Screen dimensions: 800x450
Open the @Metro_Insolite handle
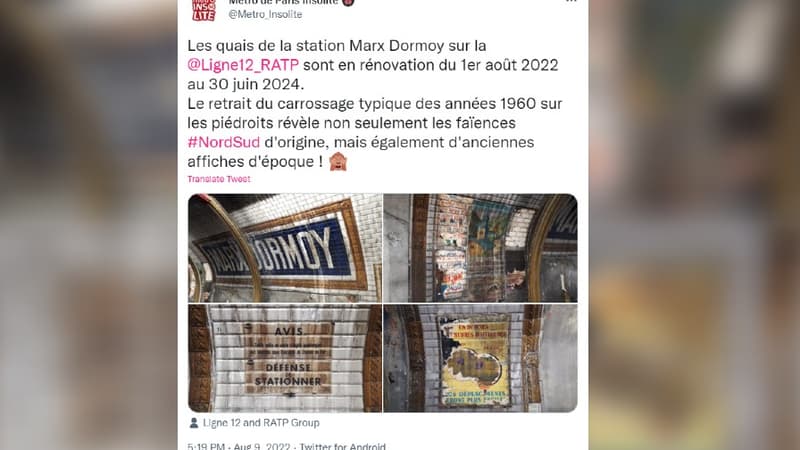[265, 14]
